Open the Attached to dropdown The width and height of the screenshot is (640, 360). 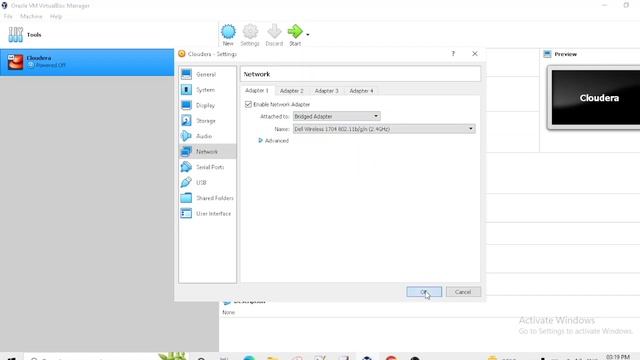click(x=337, y=116)
